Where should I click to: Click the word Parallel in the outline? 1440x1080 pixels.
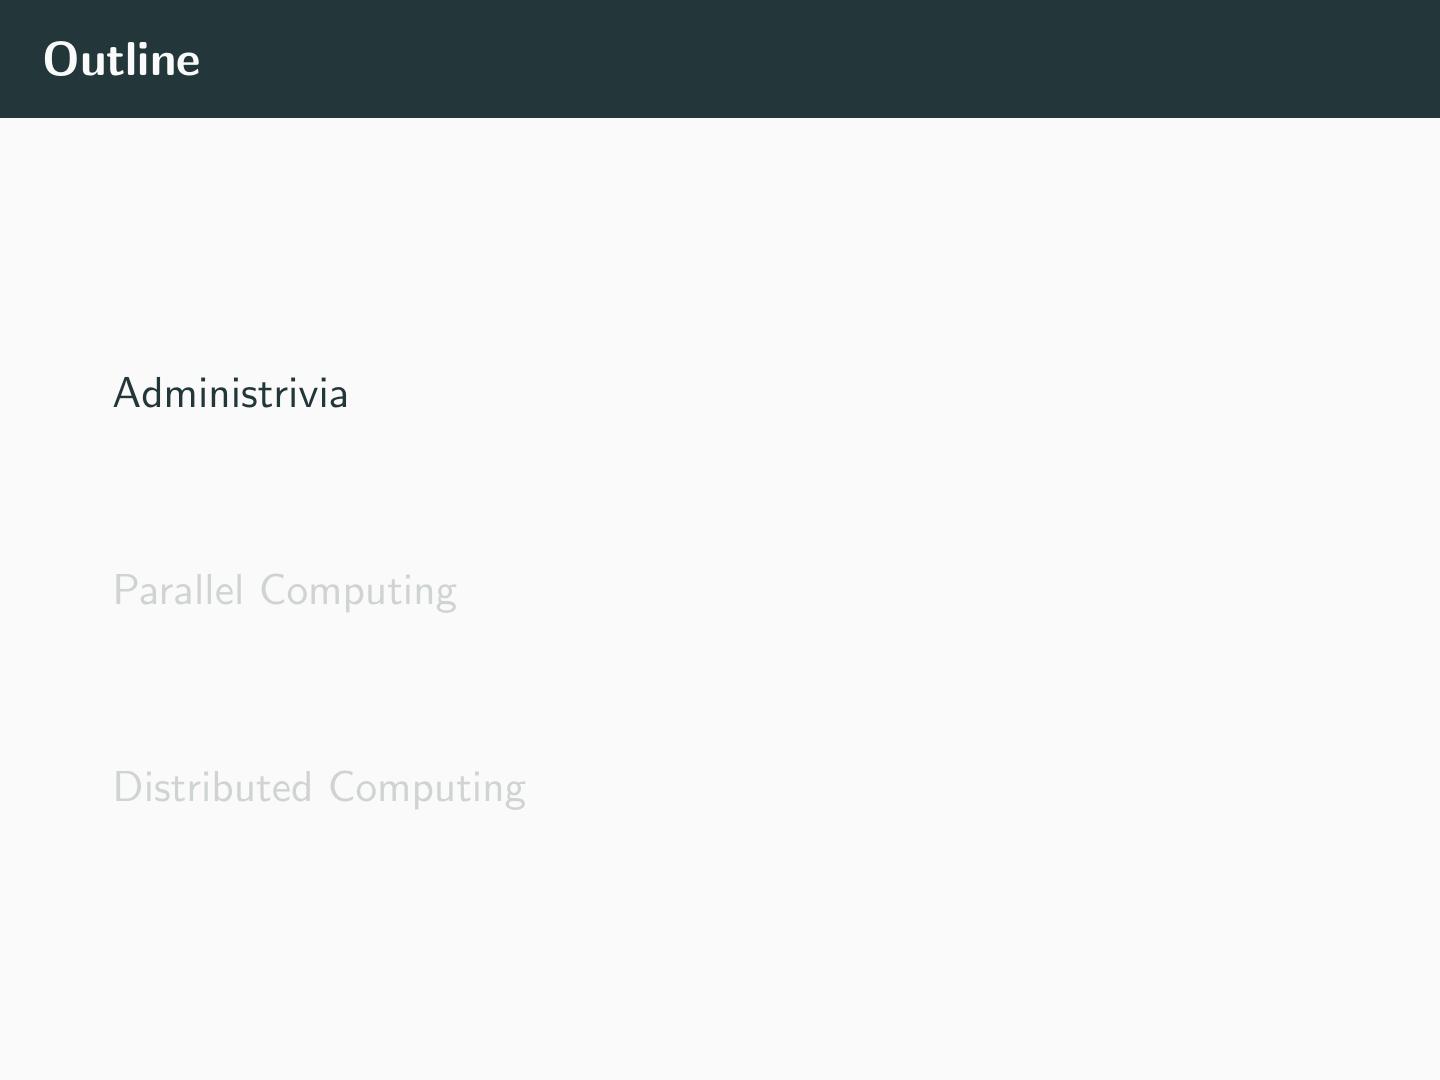coord(178,591)
